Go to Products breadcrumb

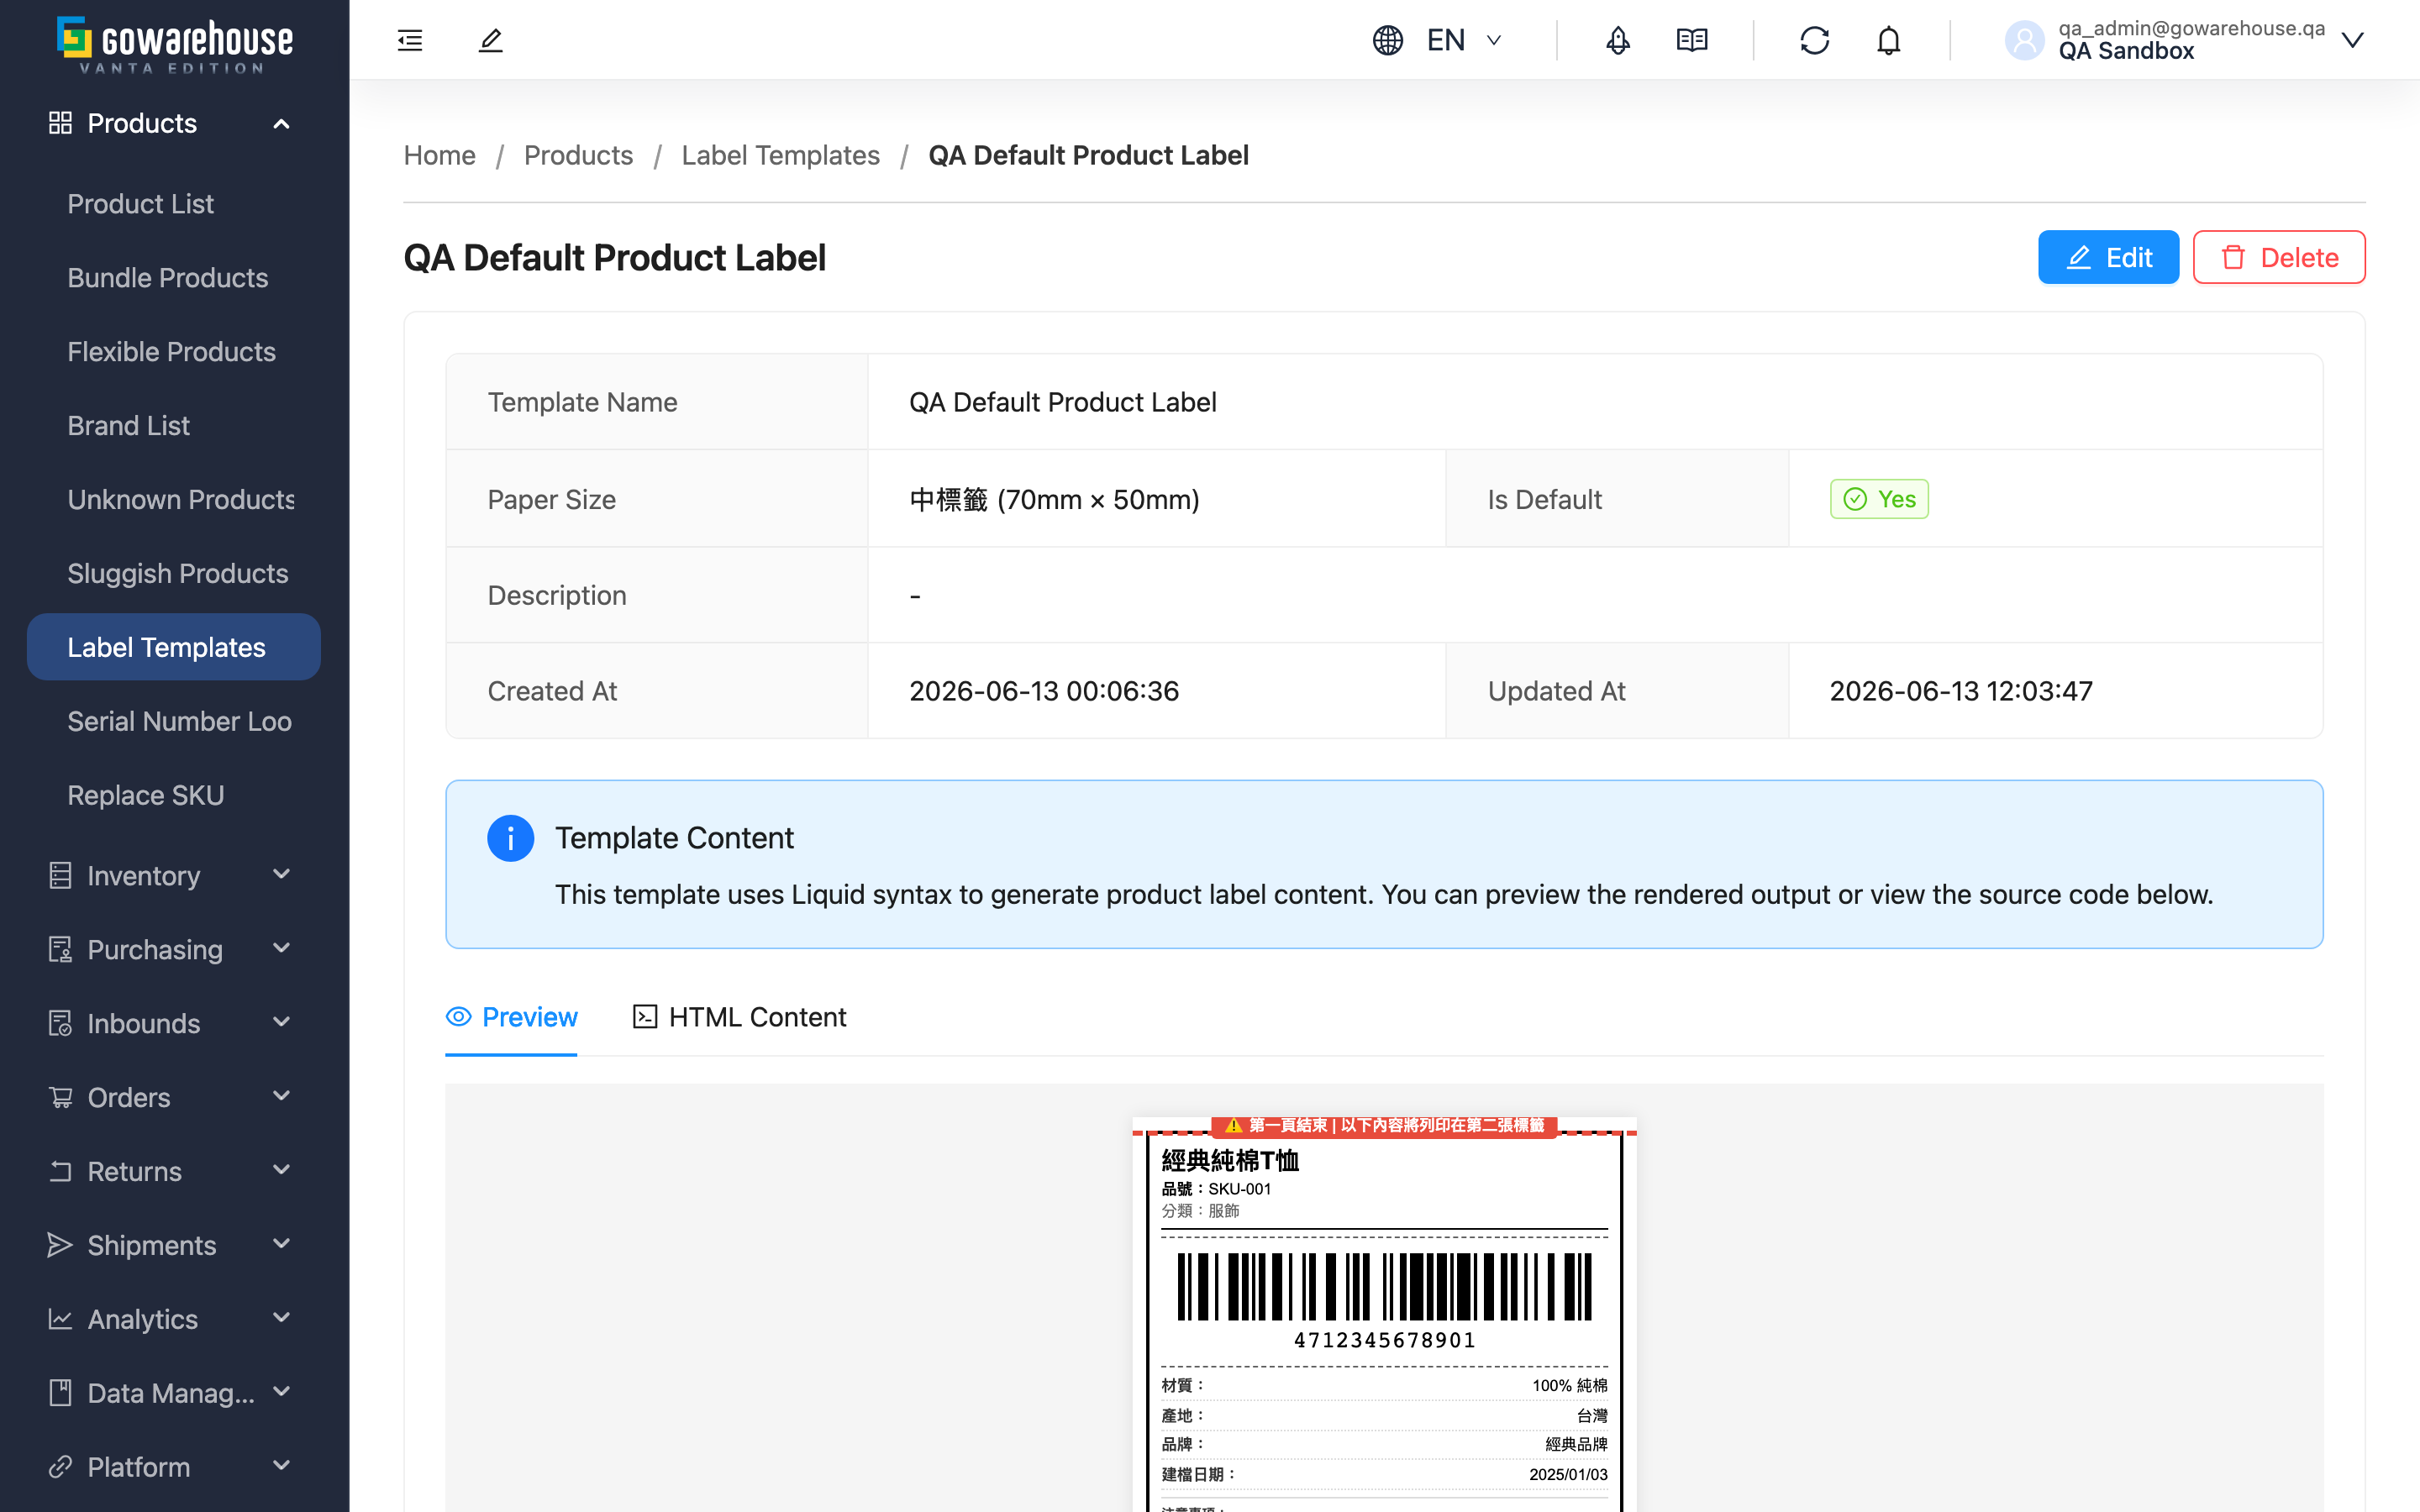point(578,155)
